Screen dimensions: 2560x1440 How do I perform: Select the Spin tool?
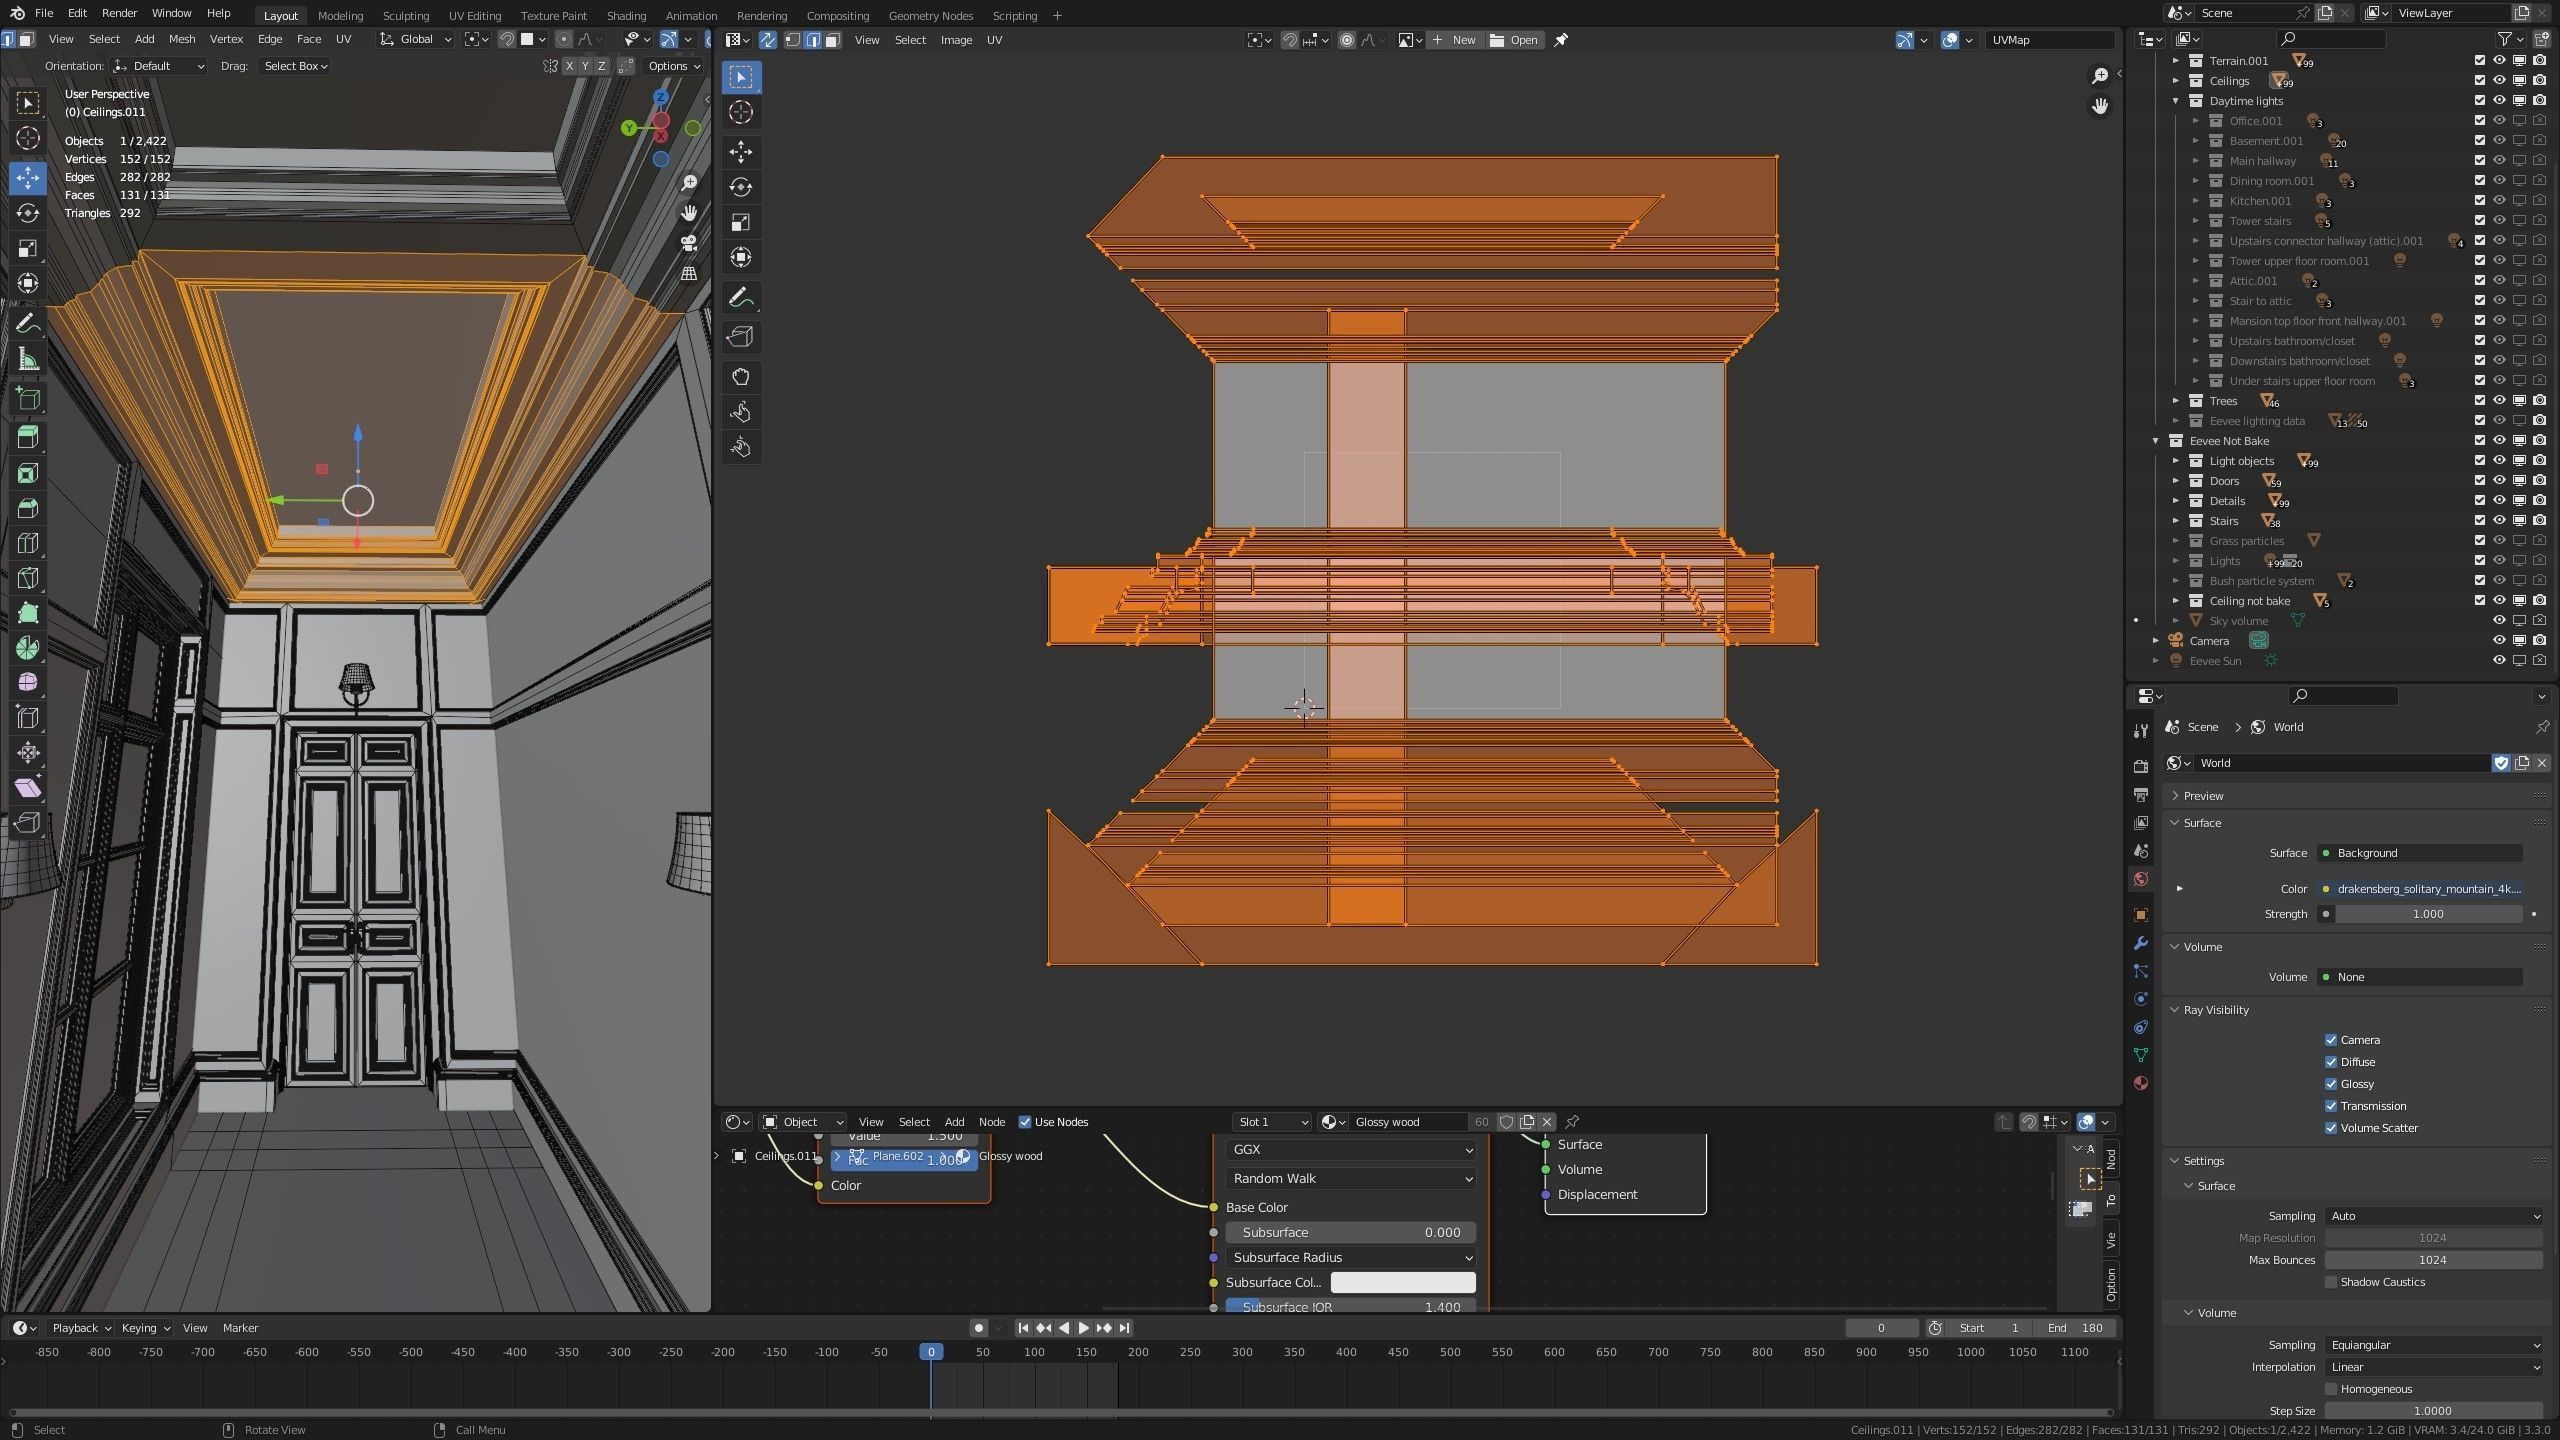point(28,648)
